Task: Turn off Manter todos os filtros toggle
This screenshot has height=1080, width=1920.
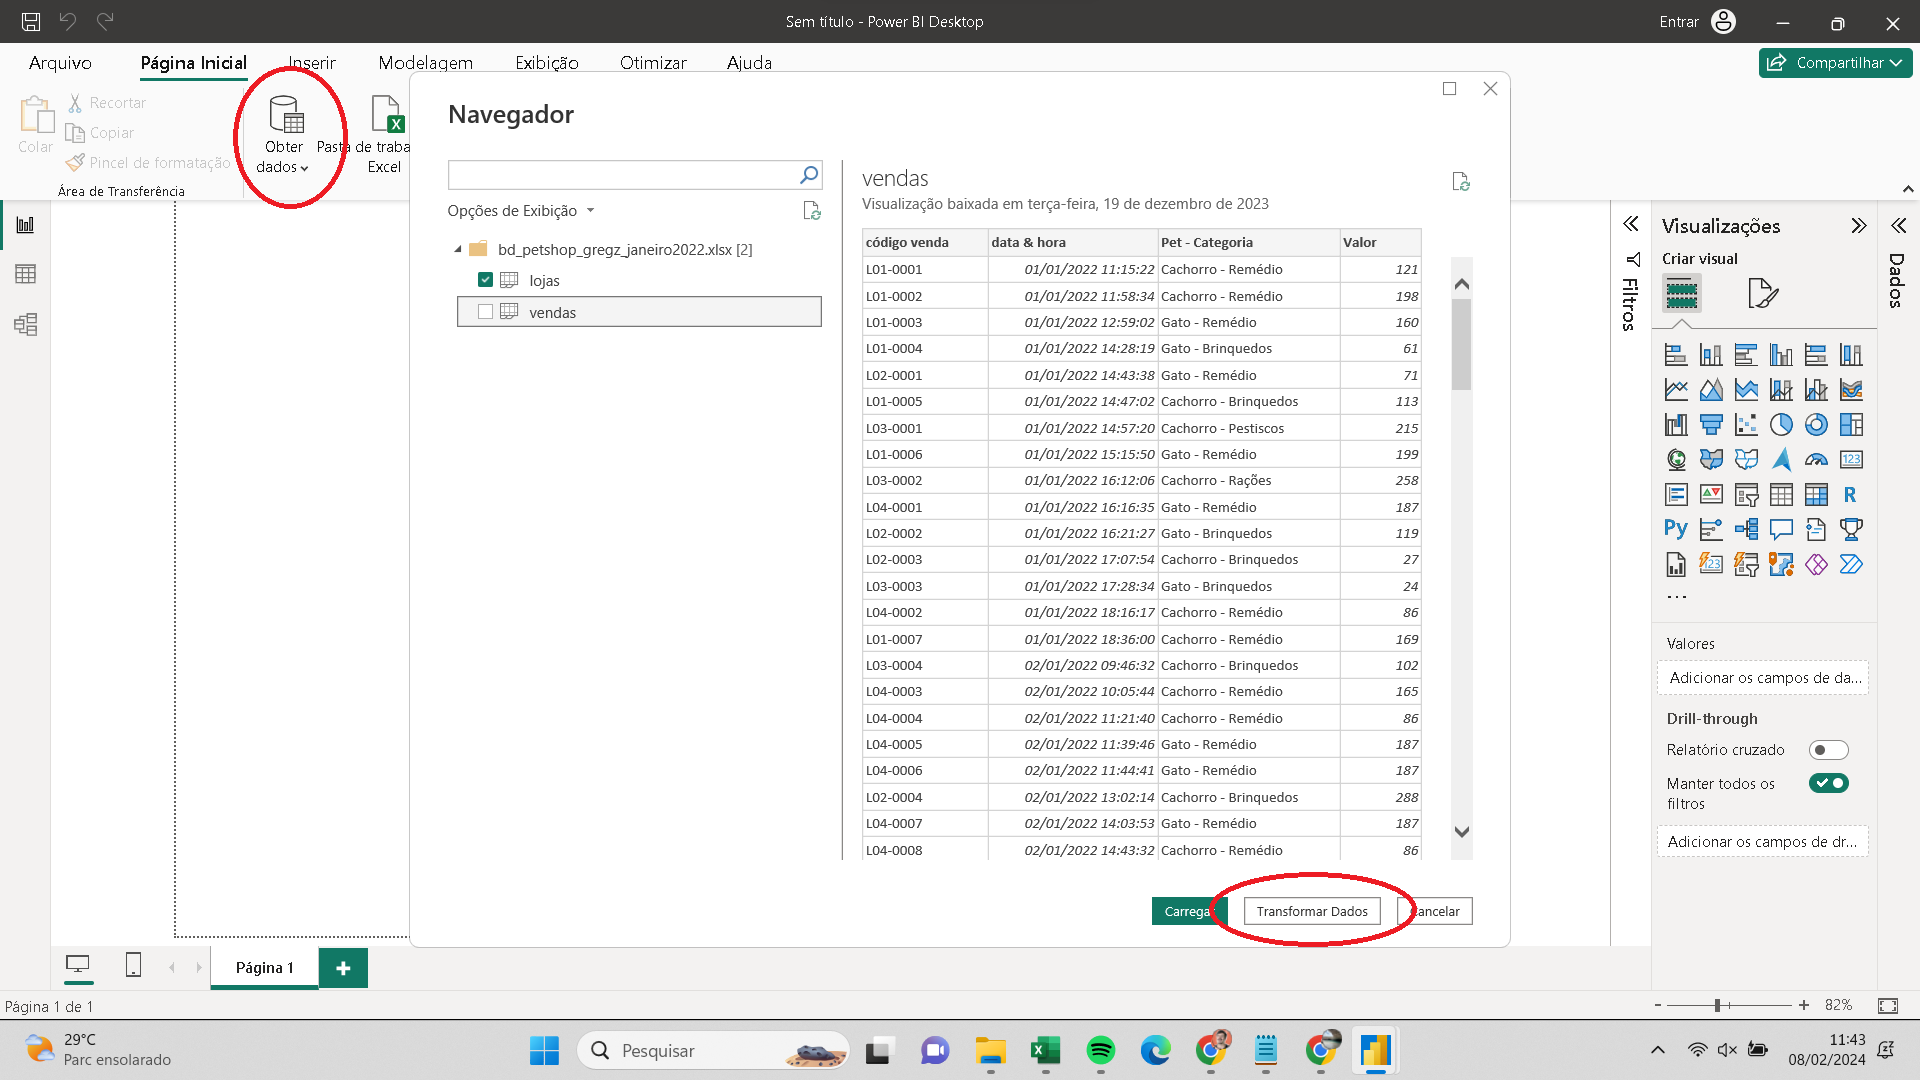Action: point(1828,783)
